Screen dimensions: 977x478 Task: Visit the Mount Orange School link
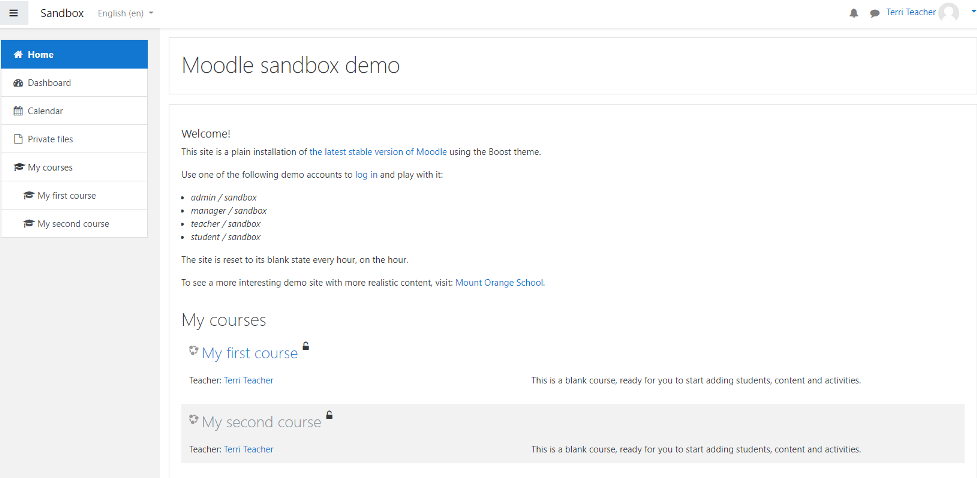[500, 282]
